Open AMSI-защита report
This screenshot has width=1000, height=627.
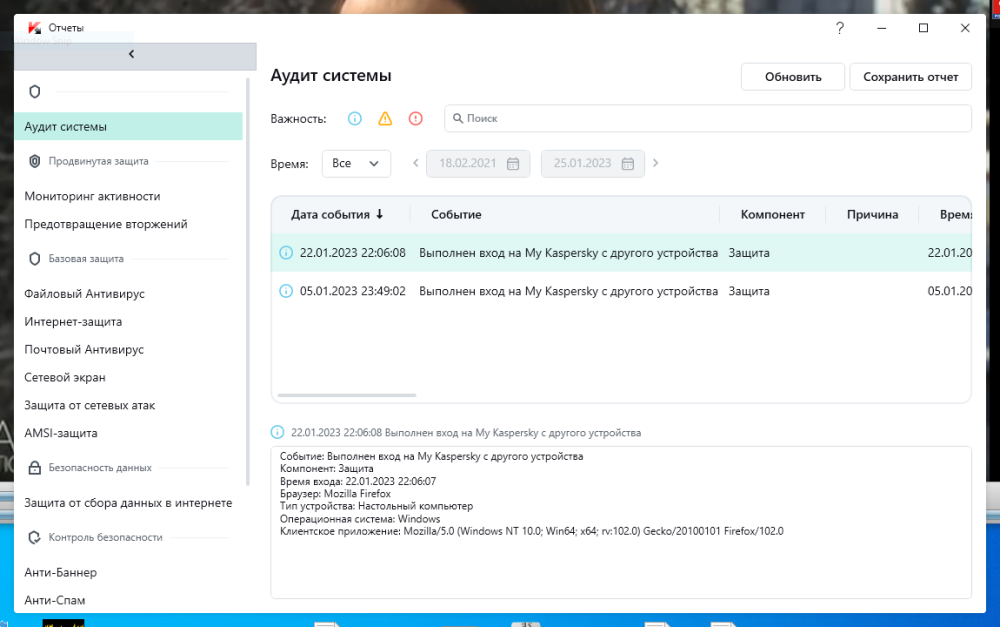[x=61, y=433]
